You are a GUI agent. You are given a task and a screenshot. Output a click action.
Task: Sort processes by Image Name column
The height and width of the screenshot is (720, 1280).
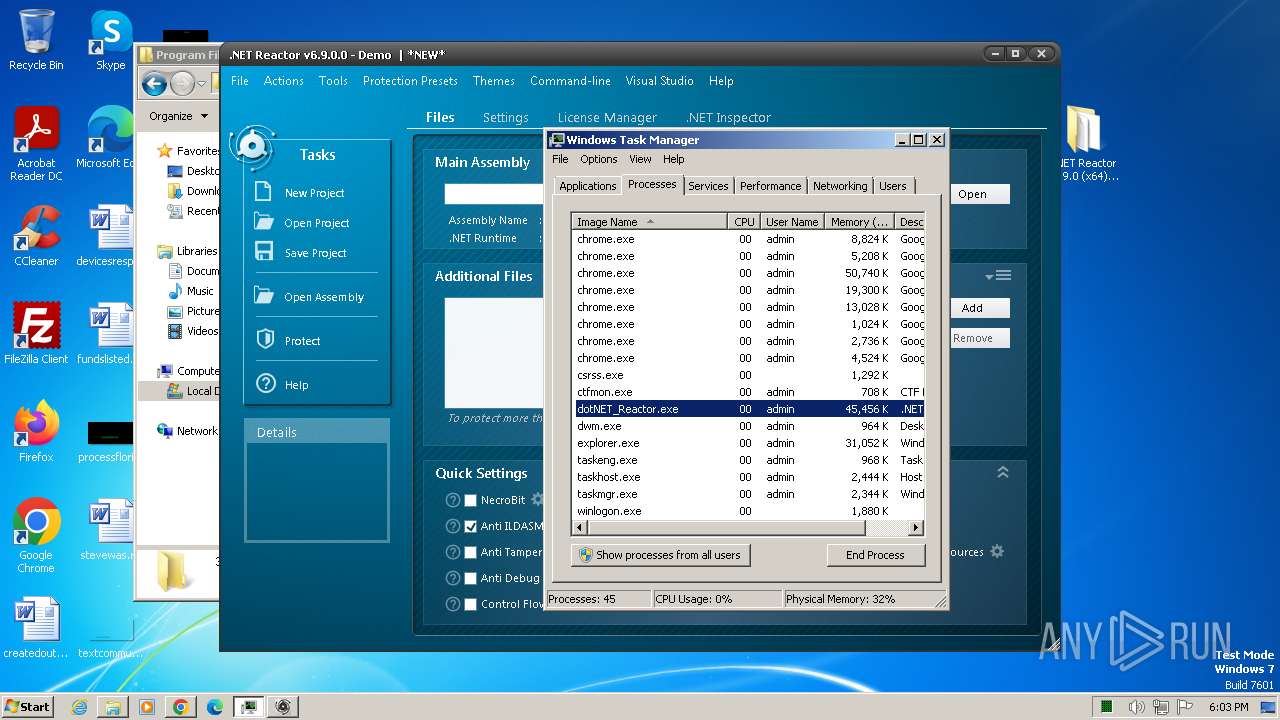649,221
